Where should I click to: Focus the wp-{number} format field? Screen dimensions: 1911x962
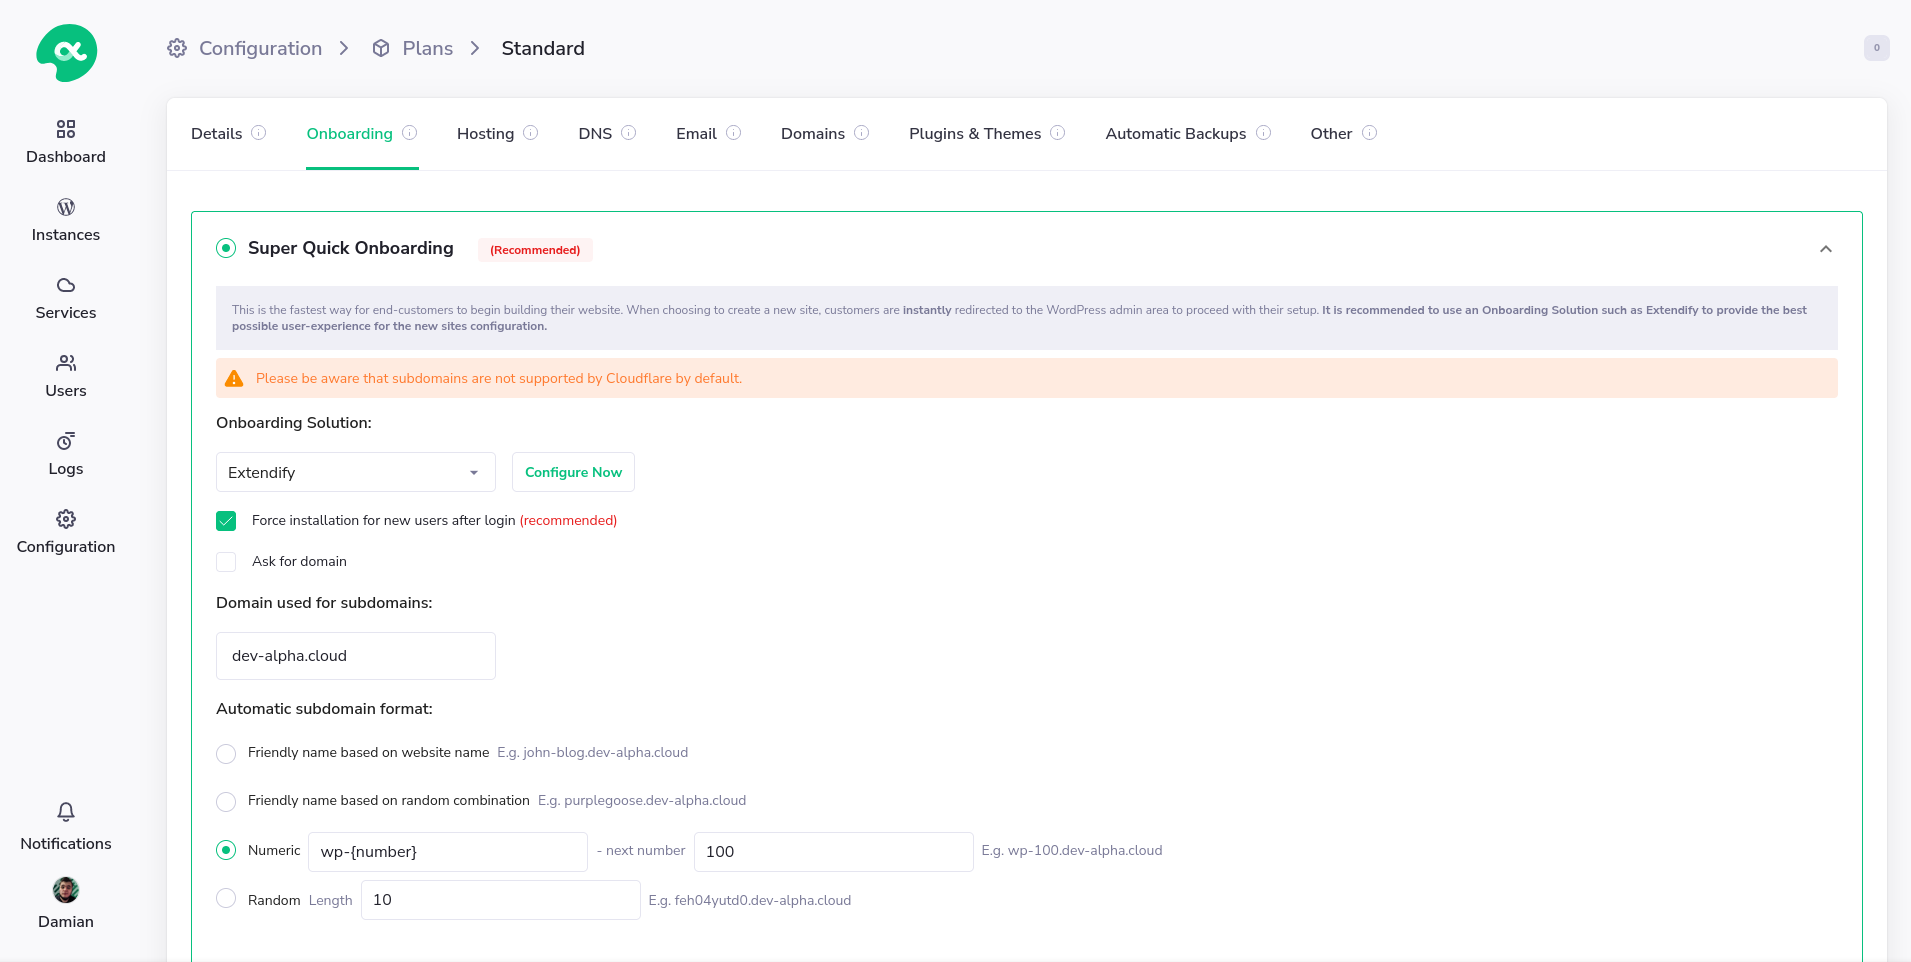click(448, 852)
